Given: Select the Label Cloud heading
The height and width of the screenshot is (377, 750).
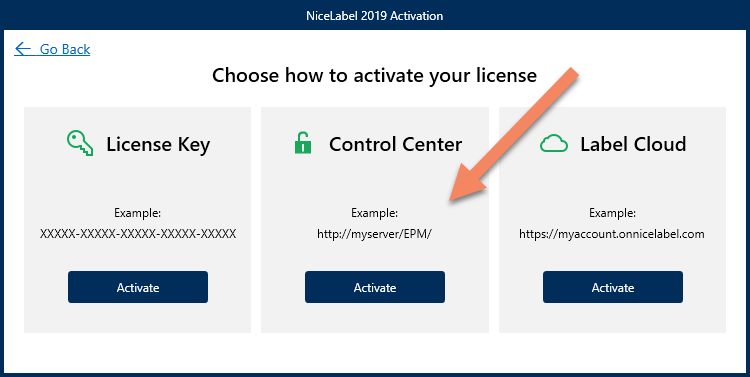Looking at the screenshot, I should click(633, 144).
